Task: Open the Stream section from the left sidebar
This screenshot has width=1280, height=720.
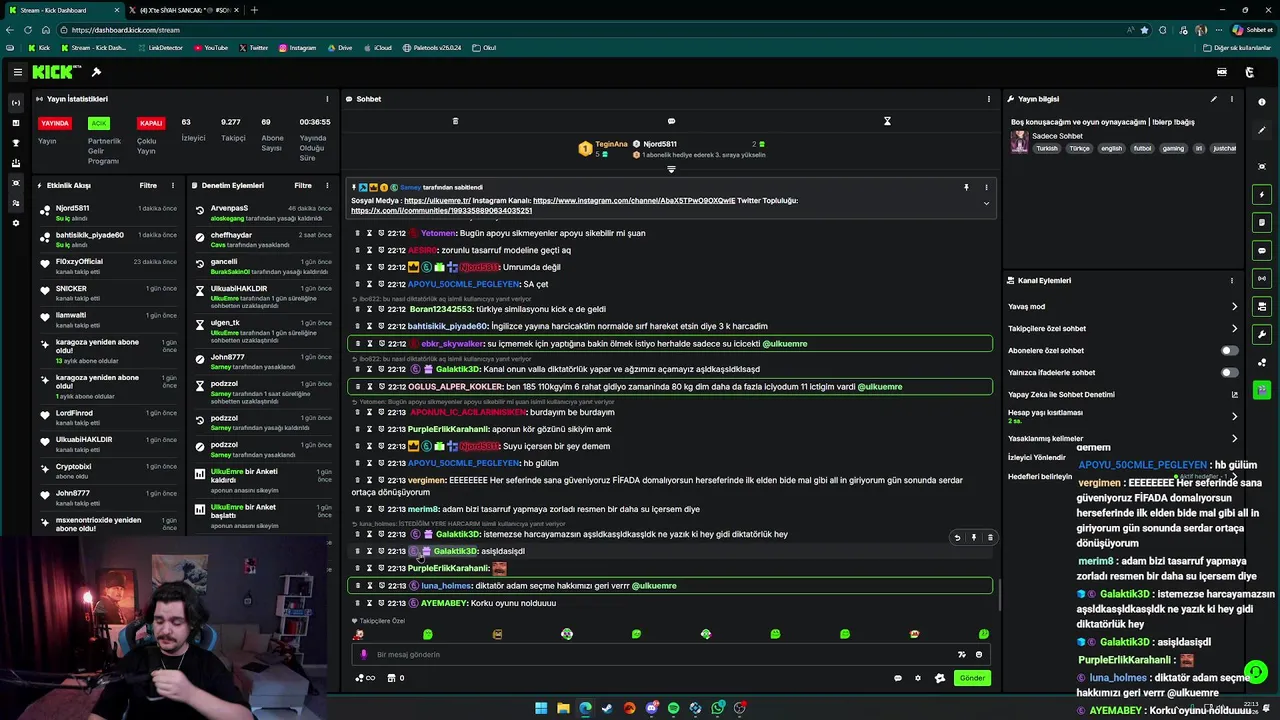Action: [15, 103]
